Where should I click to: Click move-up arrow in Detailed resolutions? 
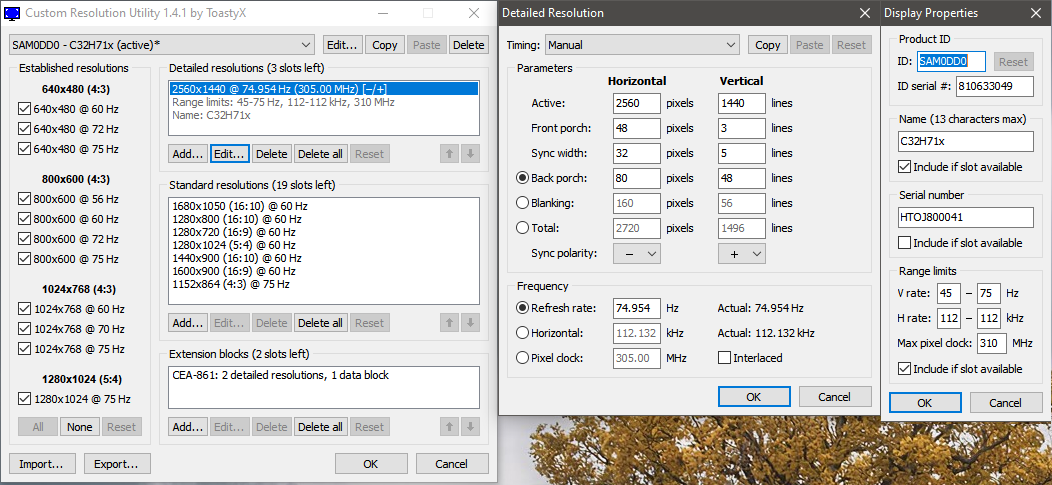(x=450, y=154)
